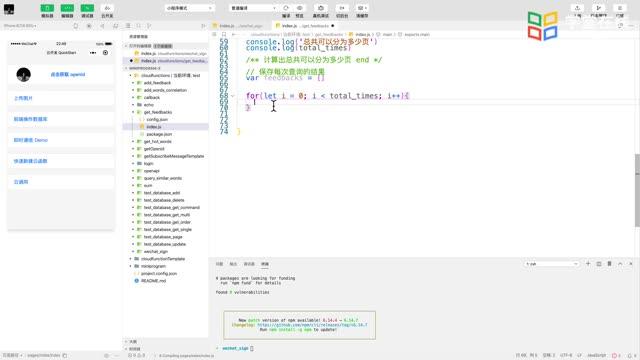Click the frontend database operation link

[x=31, y=119]
